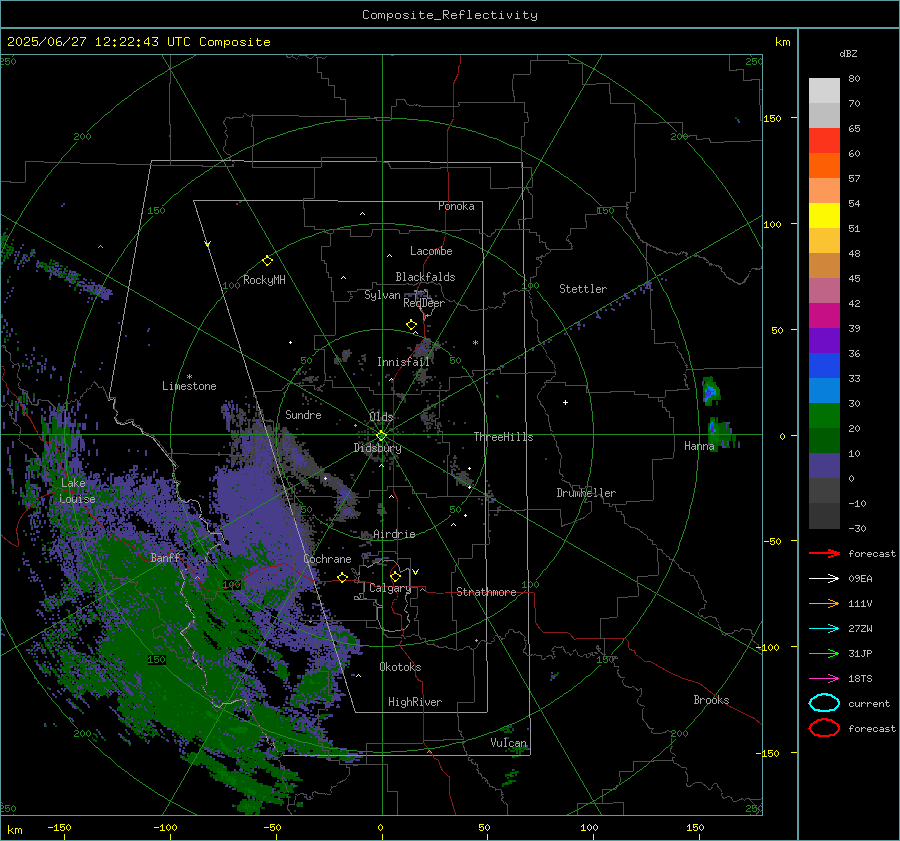Click the yellow diamond marker near Cochrane

click(x=343, y=577)
